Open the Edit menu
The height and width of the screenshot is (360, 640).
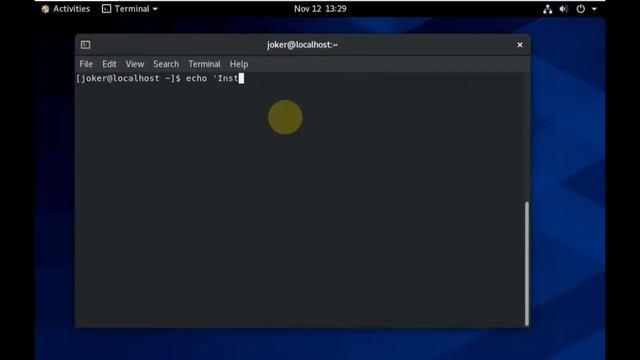click(109, 64)
